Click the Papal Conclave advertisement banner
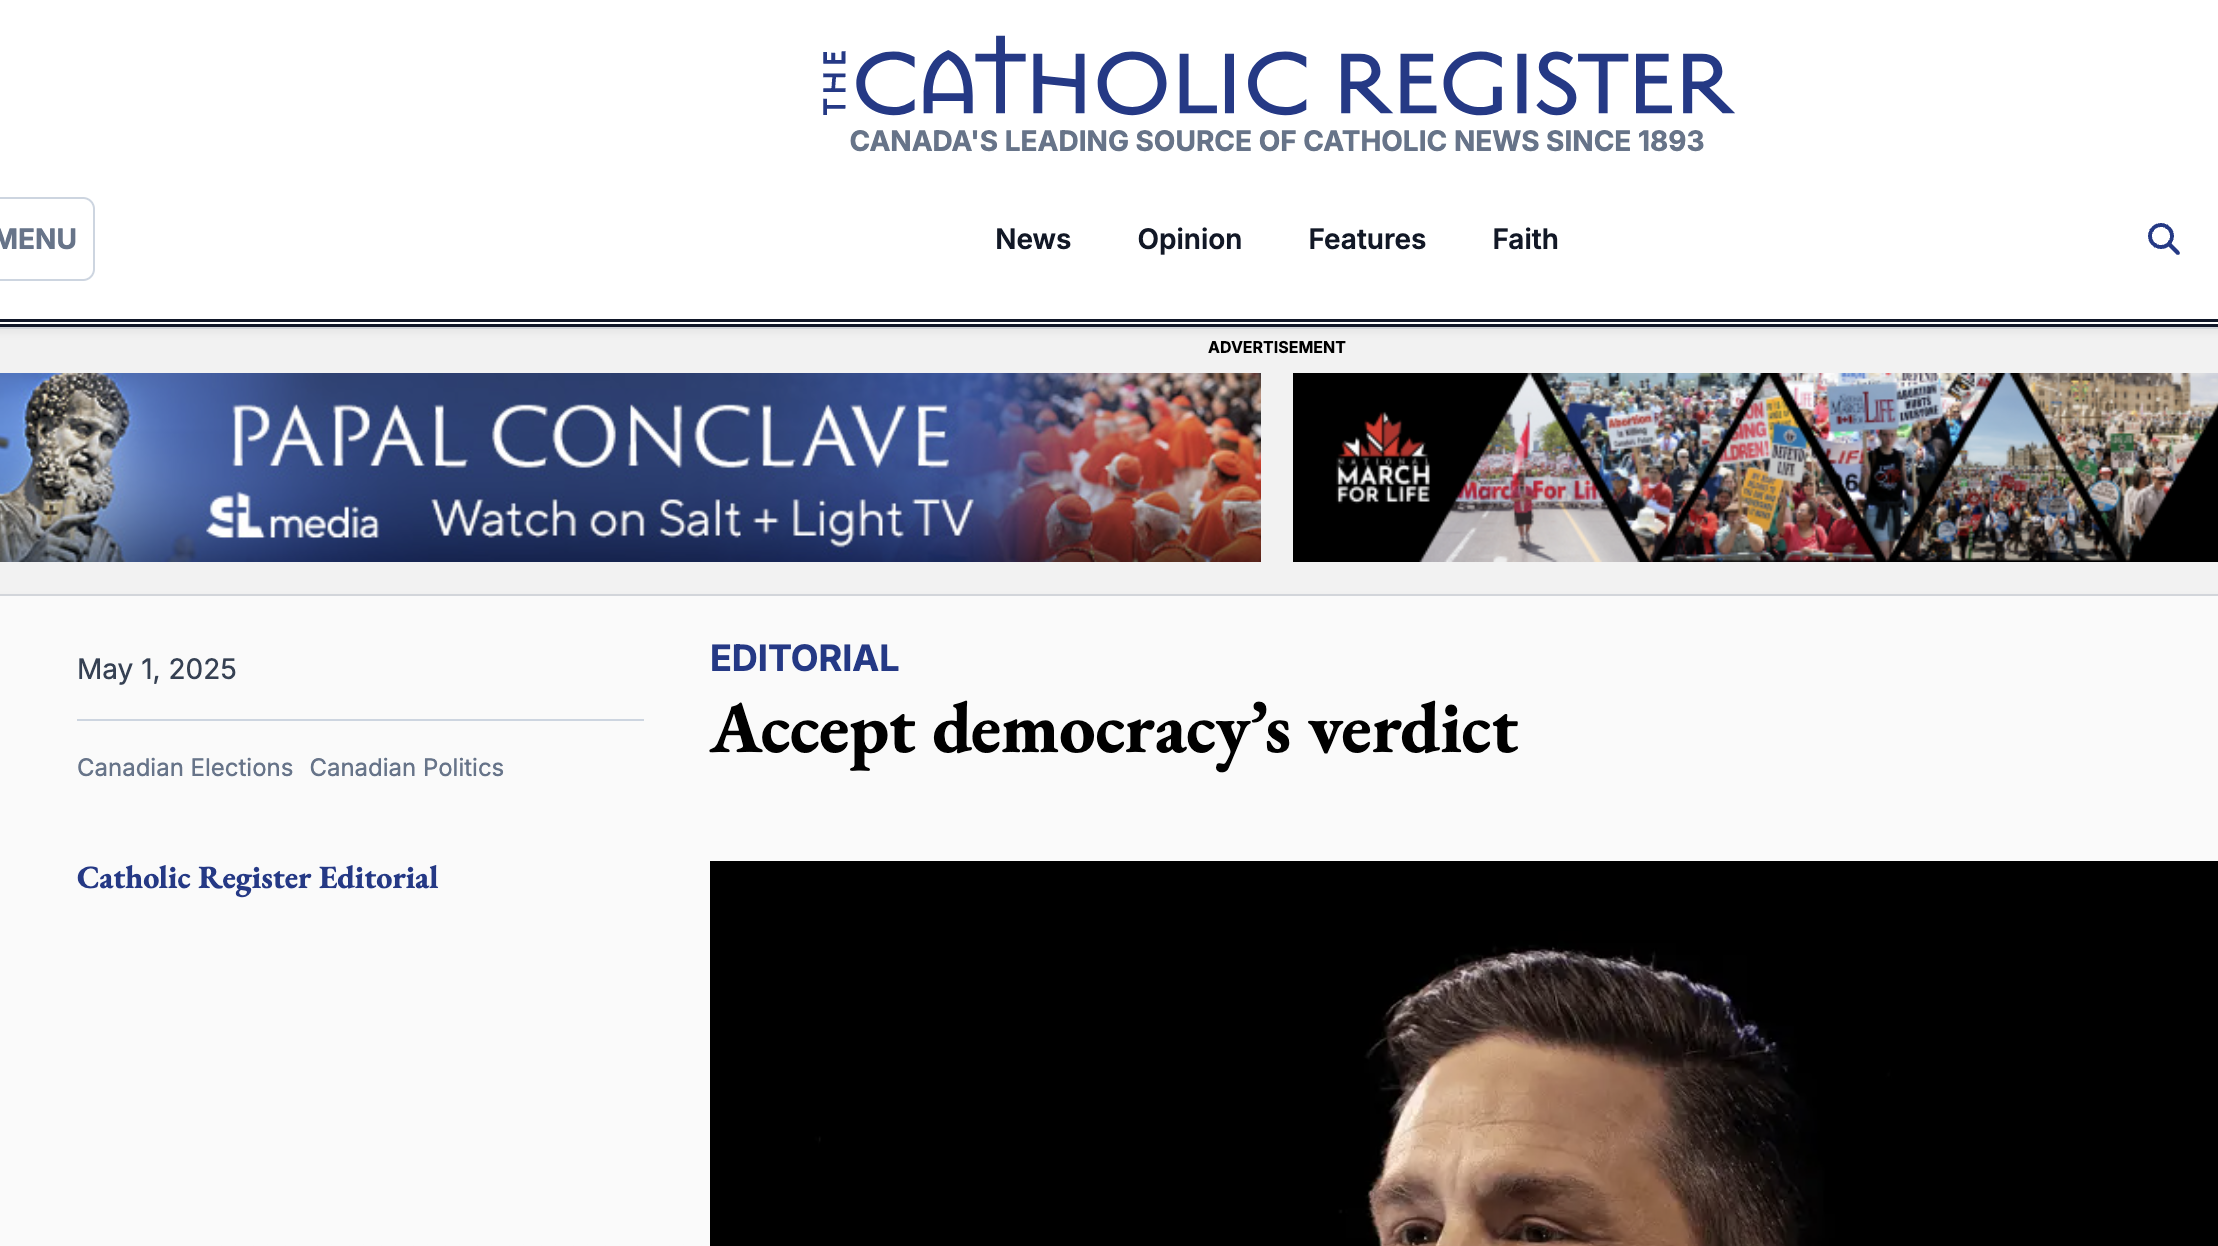The width and height of the screenshot is (2218, 1246). point(630,467)
